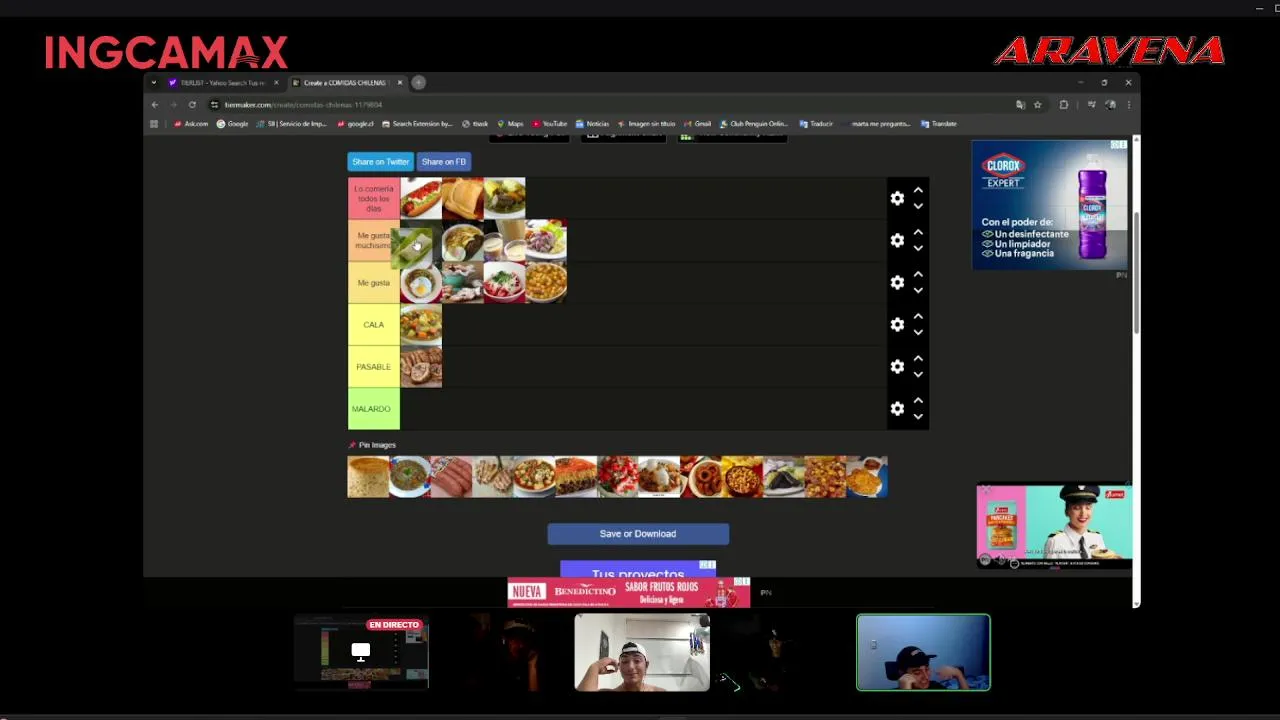Open settings gear for PASABLE row
Screen dimensions: 1280x720
tap(897, 366)
